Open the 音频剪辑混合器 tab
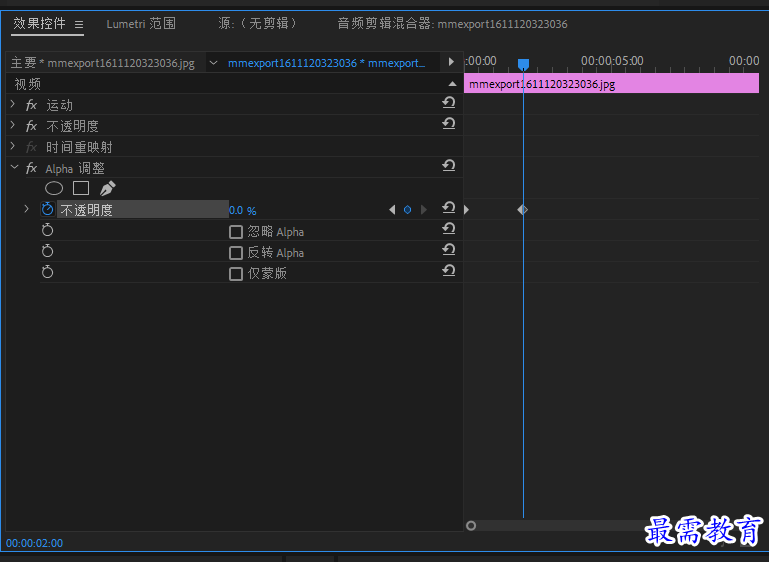Viewport: 769px width, 562px height. (452, 24)
